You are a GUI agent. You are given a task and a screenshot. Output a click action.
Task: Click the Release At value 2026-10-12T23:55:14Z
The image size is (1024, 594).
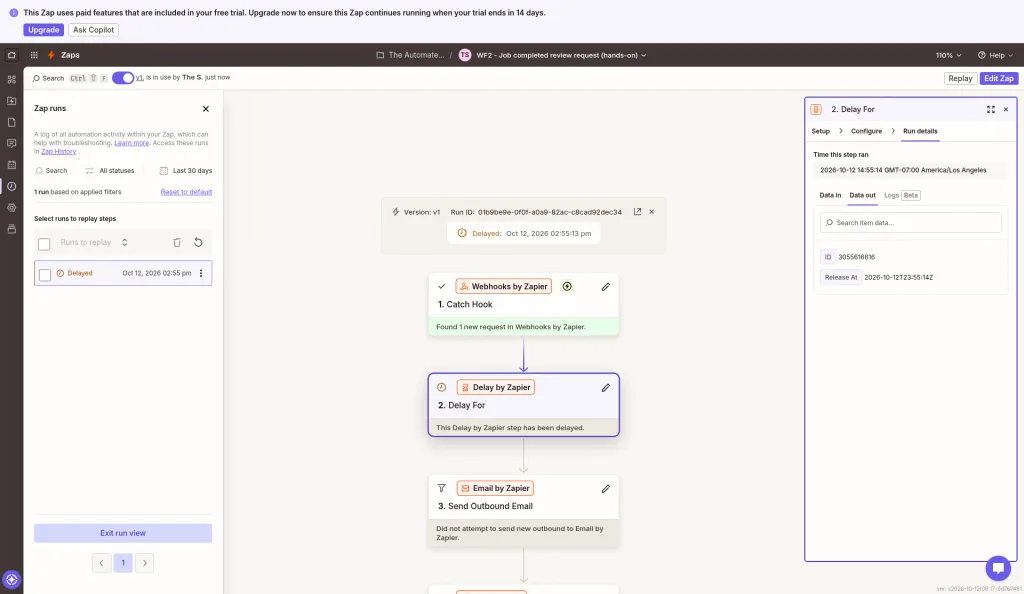[x=899, y=277]
